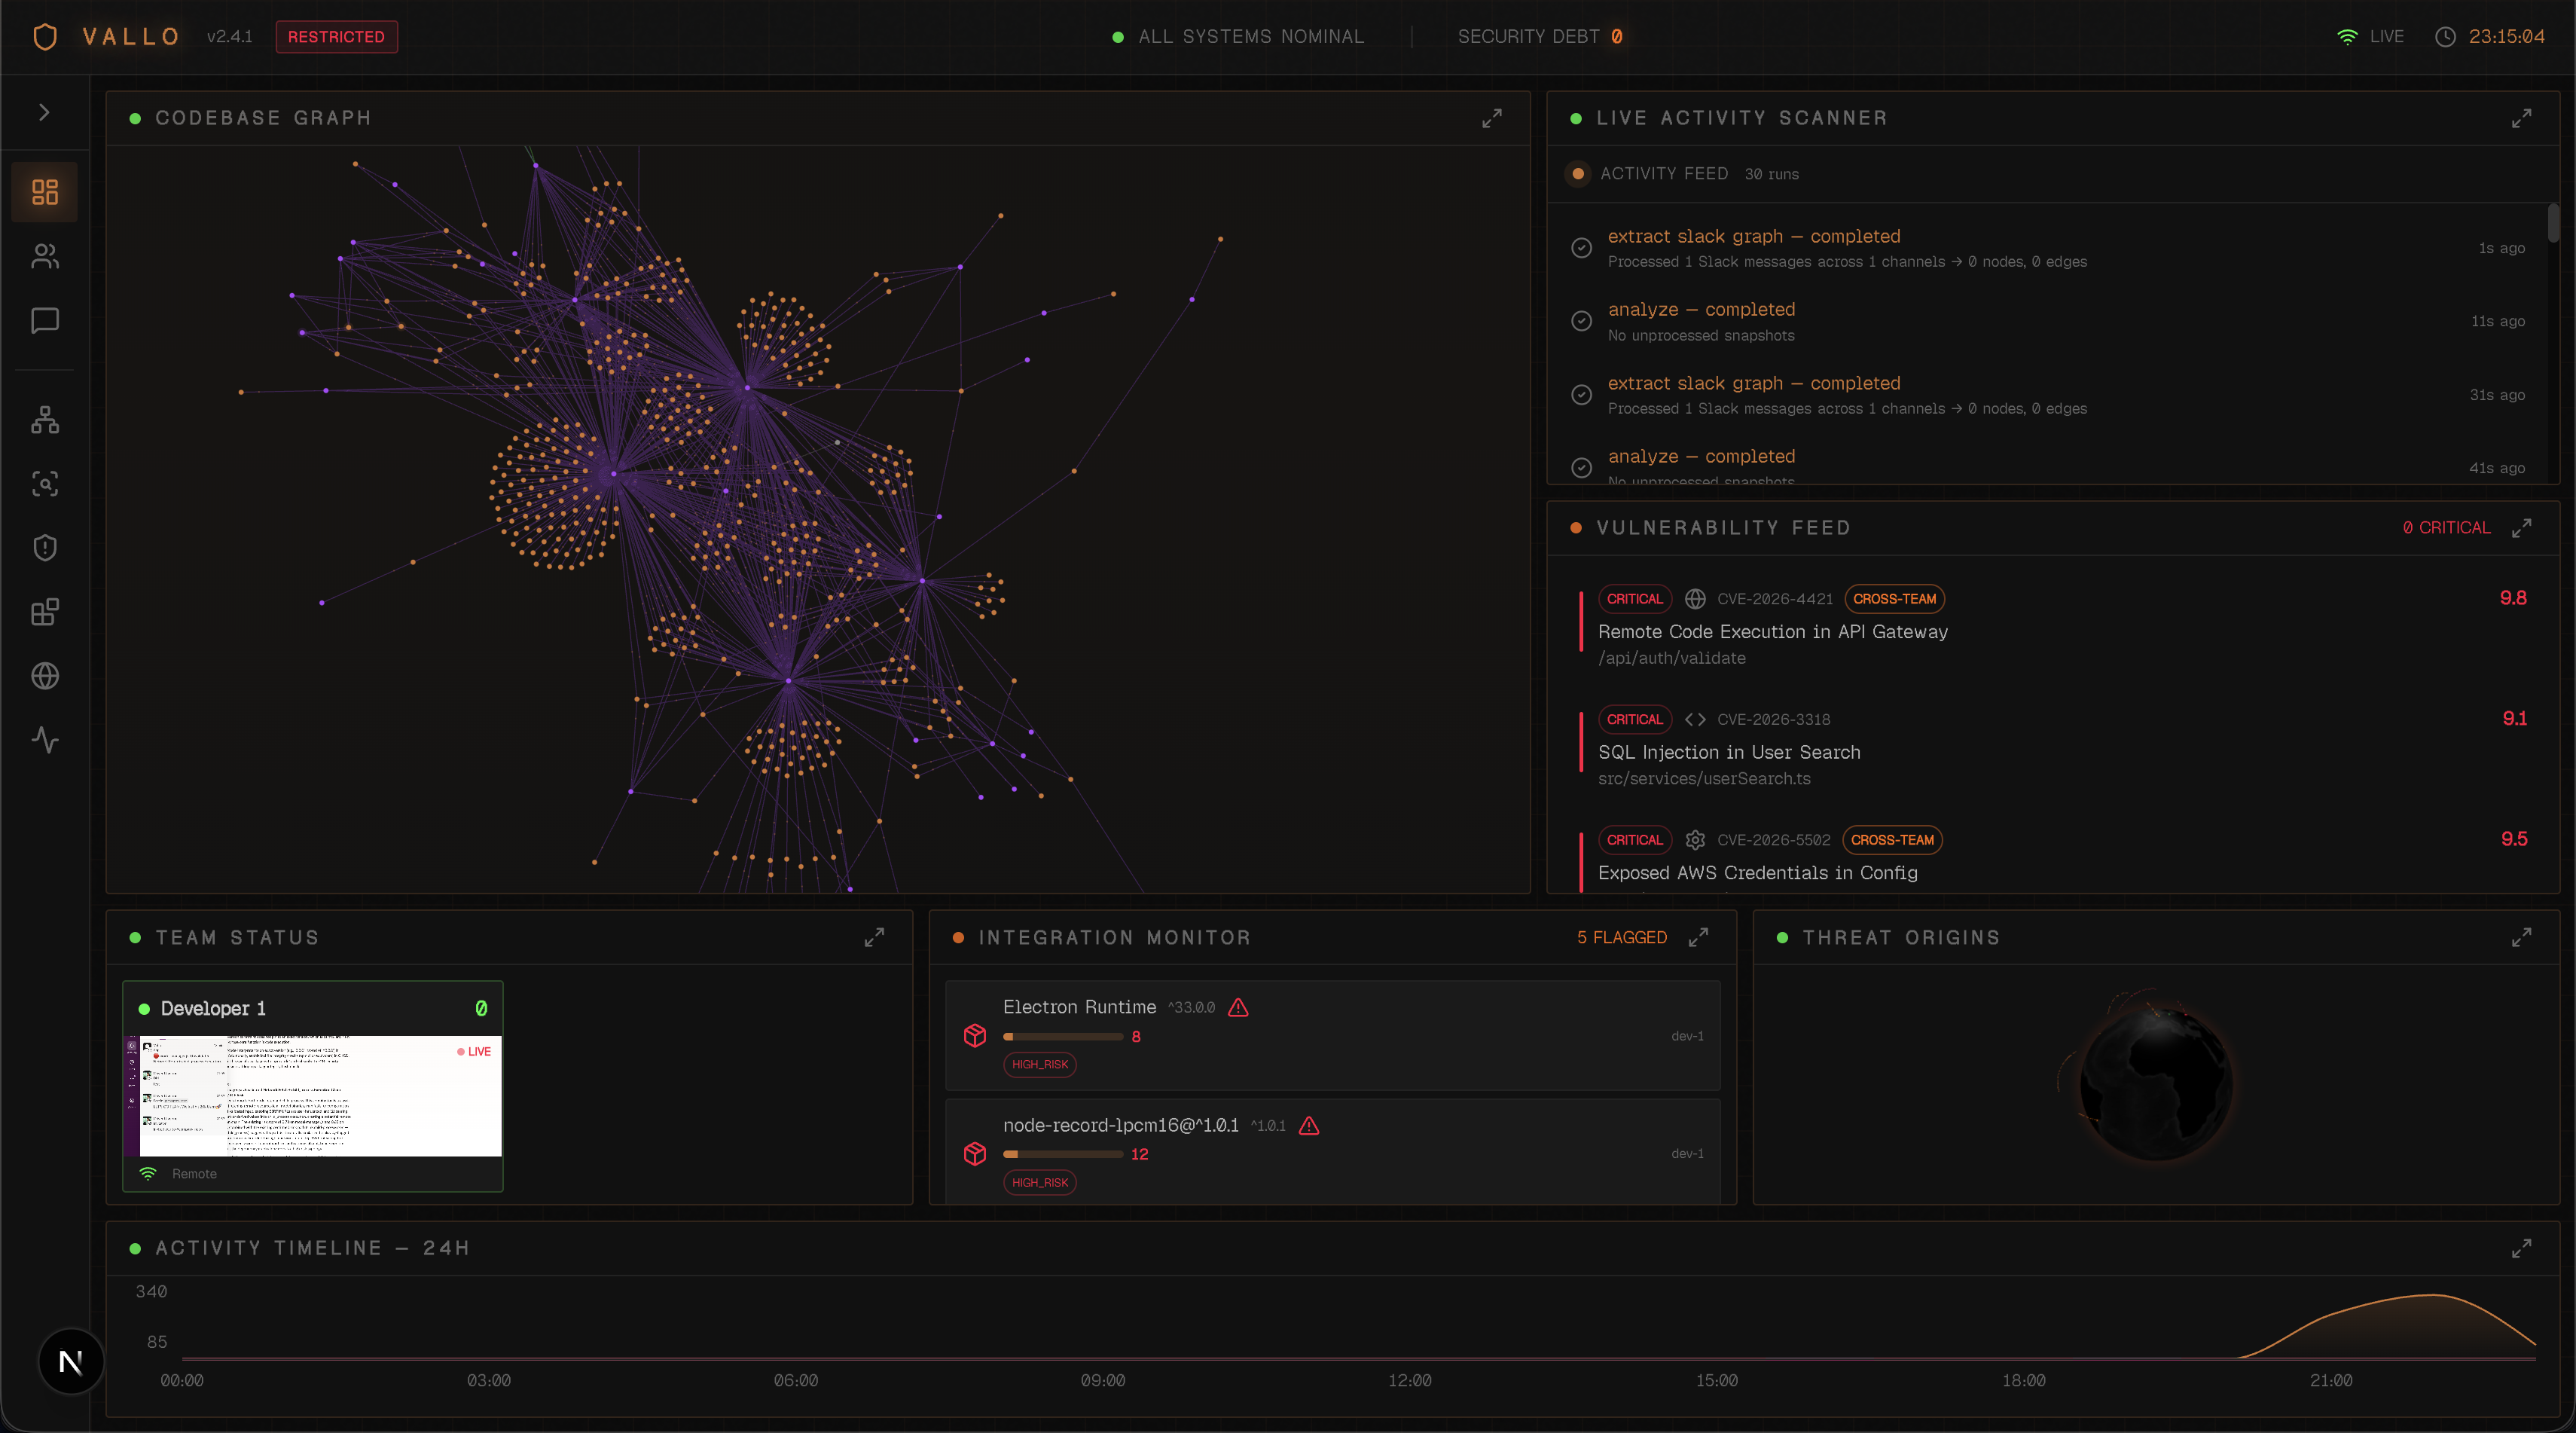Select the activity pulse sidebar icon
This screenshot has height=1433, width=2576.
coord(45,740)
